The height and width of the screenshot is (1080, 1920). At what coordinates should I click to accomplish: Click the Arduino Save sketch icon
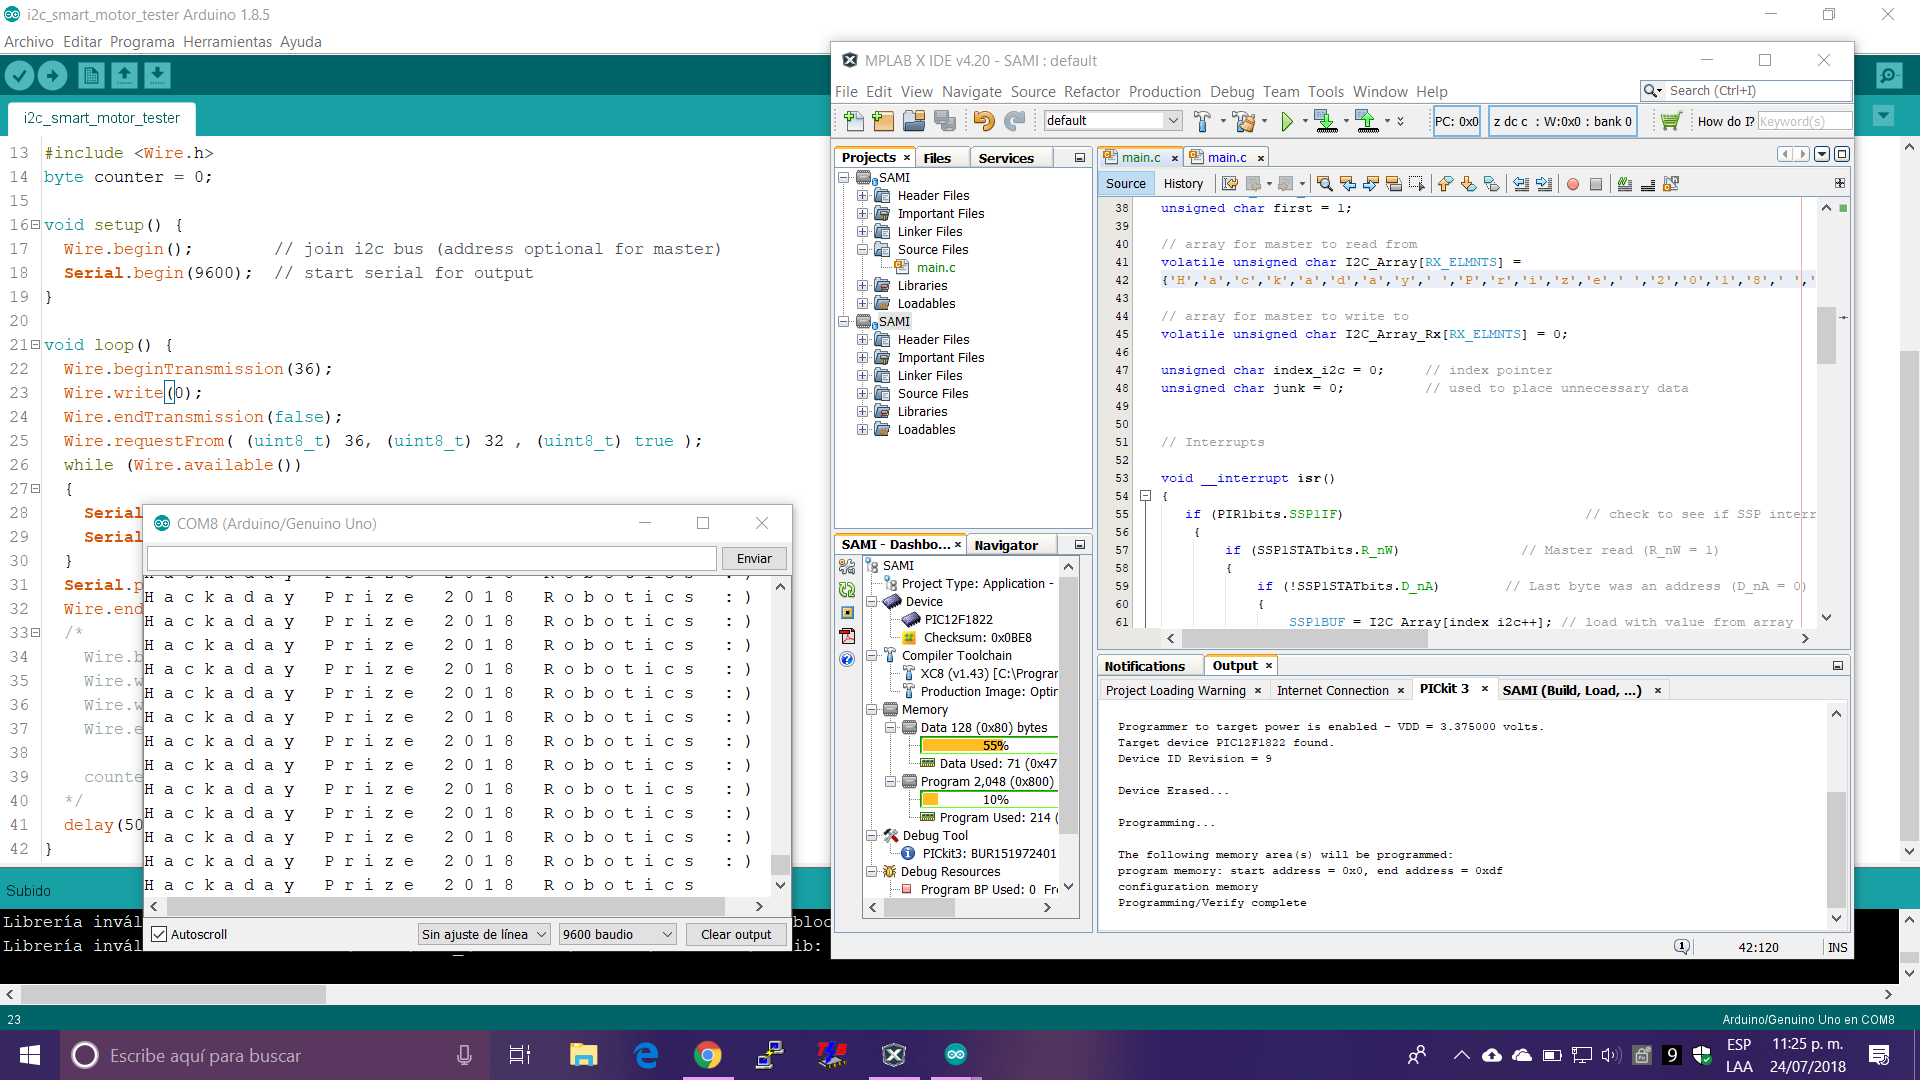pyautogui.click(x=157, y=75)
